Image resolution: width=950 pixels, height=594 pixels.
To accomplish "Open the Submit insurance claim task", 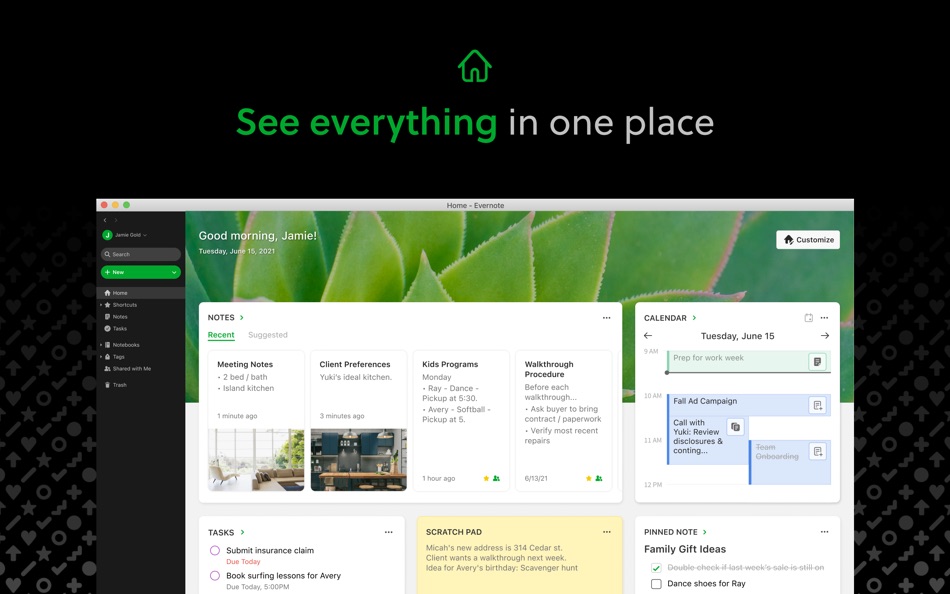I will click(270, 550).
